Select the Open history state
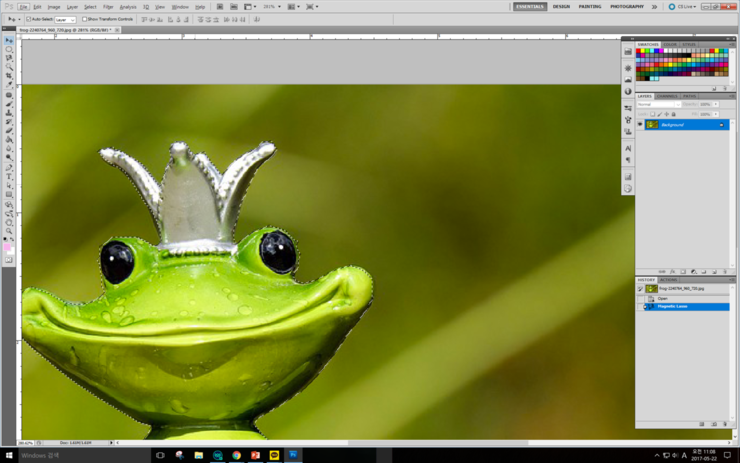740x463 pixels. pyautogui.click(x=663, y=298)
